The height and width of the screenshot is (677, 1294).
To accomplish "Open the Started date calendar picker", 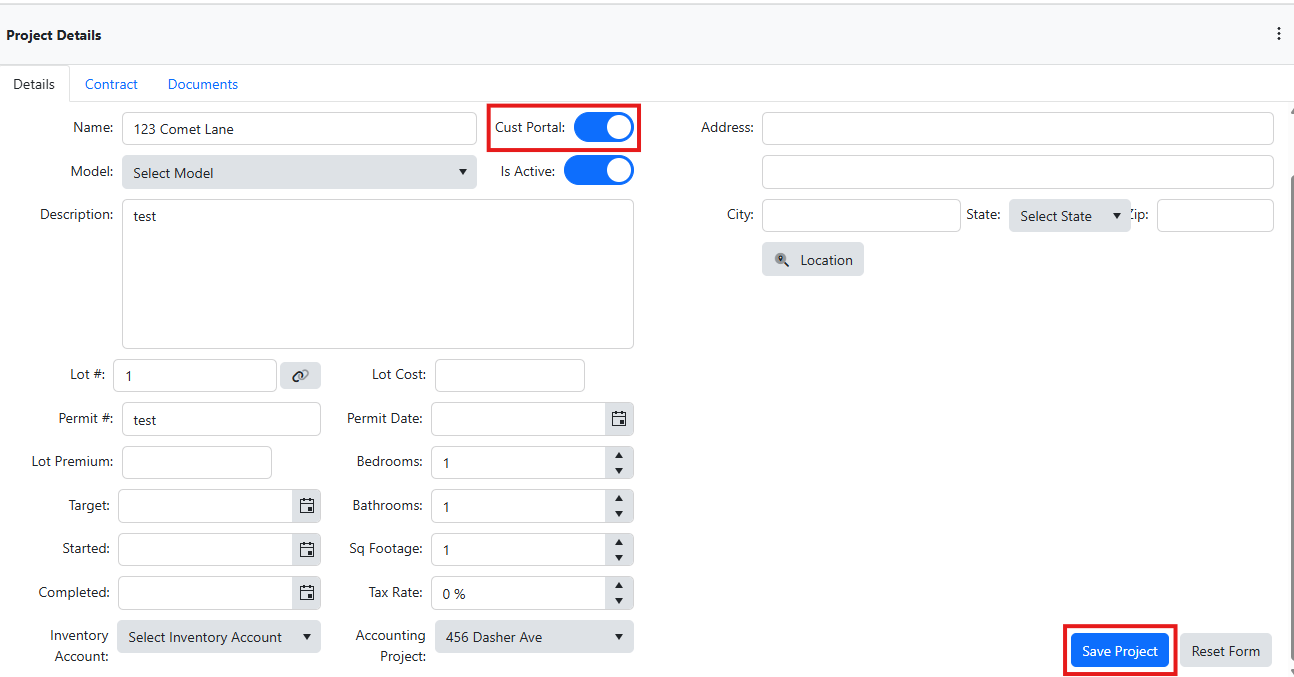I will click(307, 549).
